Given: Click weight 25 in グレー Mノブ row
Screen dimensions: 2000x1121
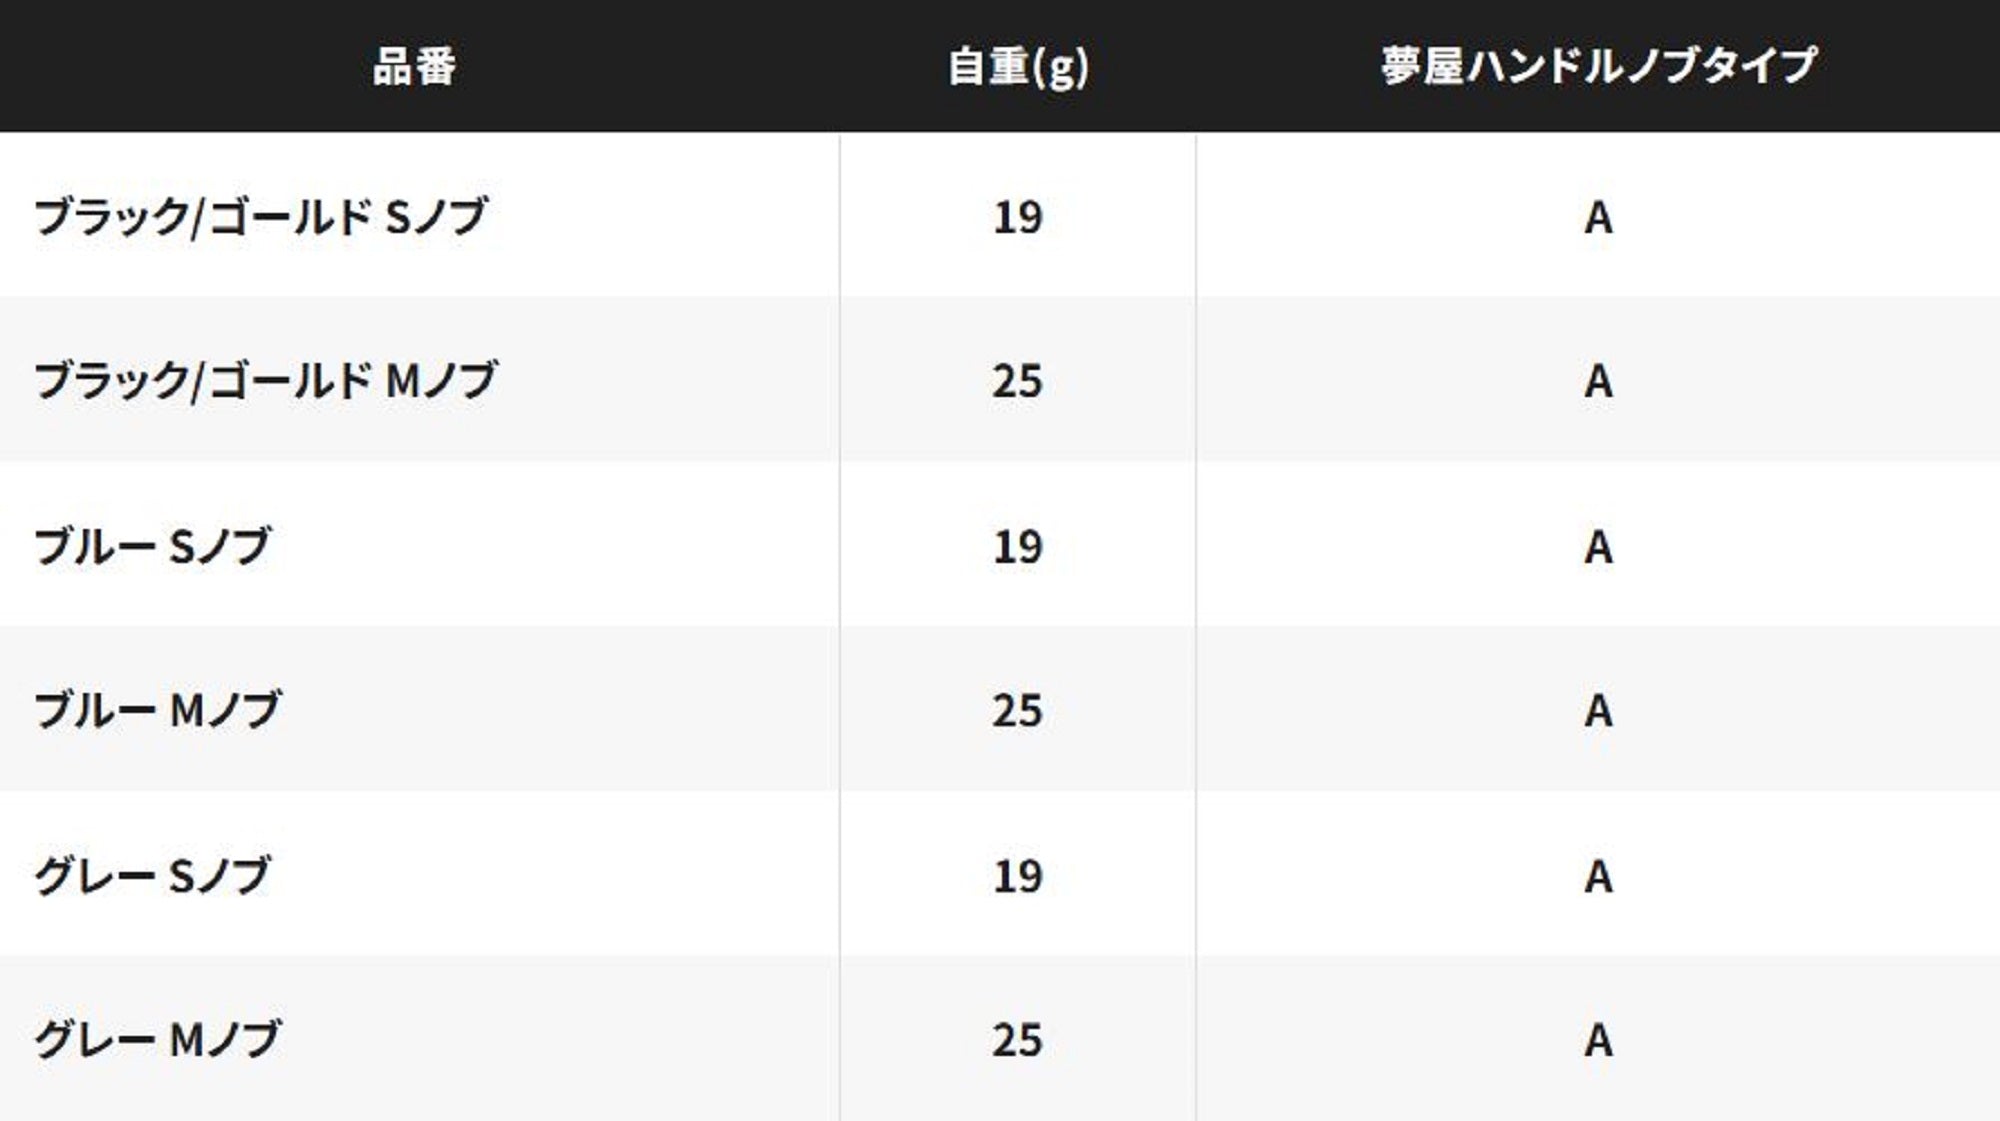Looking at the screenshot, I should (x=1018, y=1040).
